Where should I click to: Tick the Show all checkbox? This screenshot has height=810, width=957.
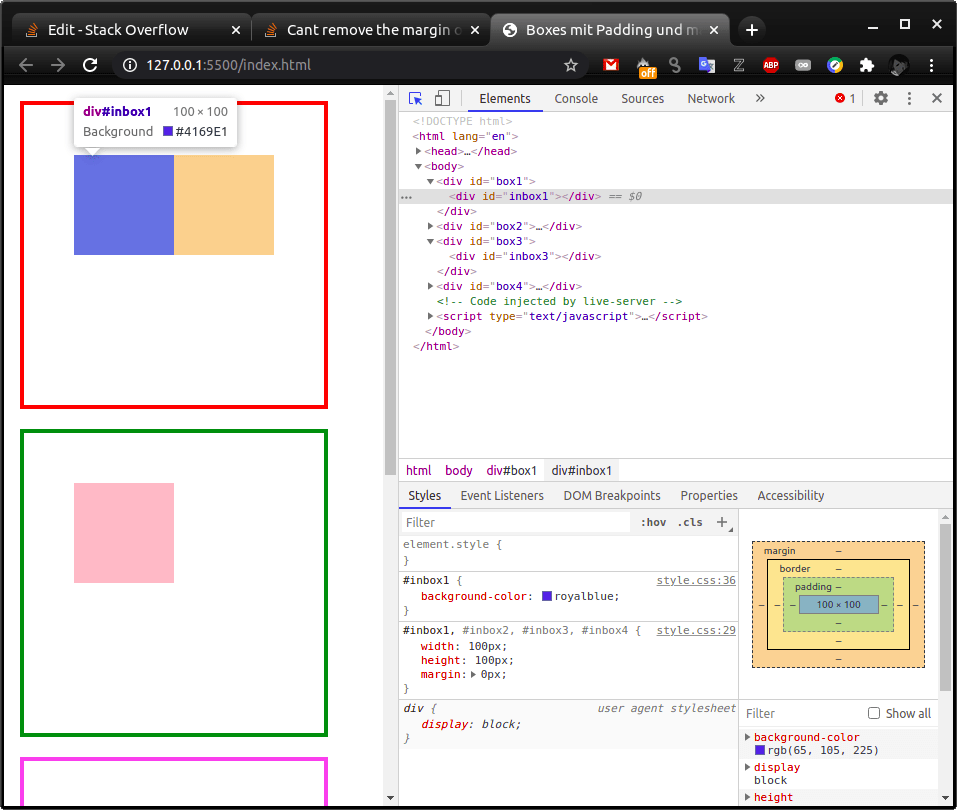pyautogui.click(x=874, y=713)
